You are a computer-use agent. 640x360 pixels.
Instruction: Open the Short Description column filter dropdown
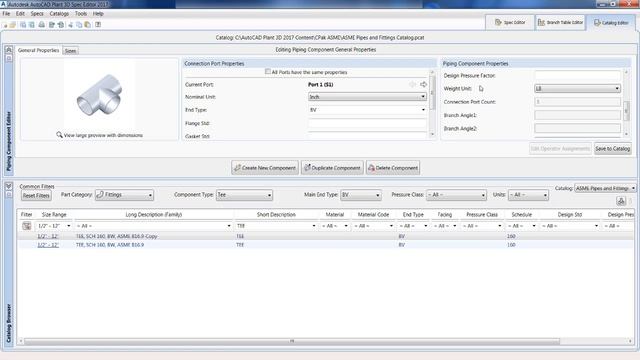(x=276, y=226)
